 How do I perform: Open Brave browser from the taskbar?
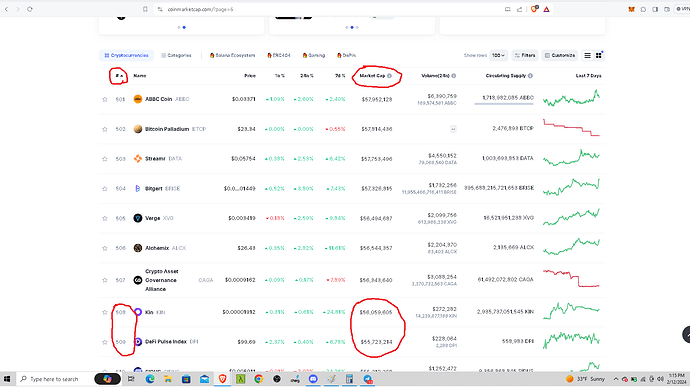223,379
